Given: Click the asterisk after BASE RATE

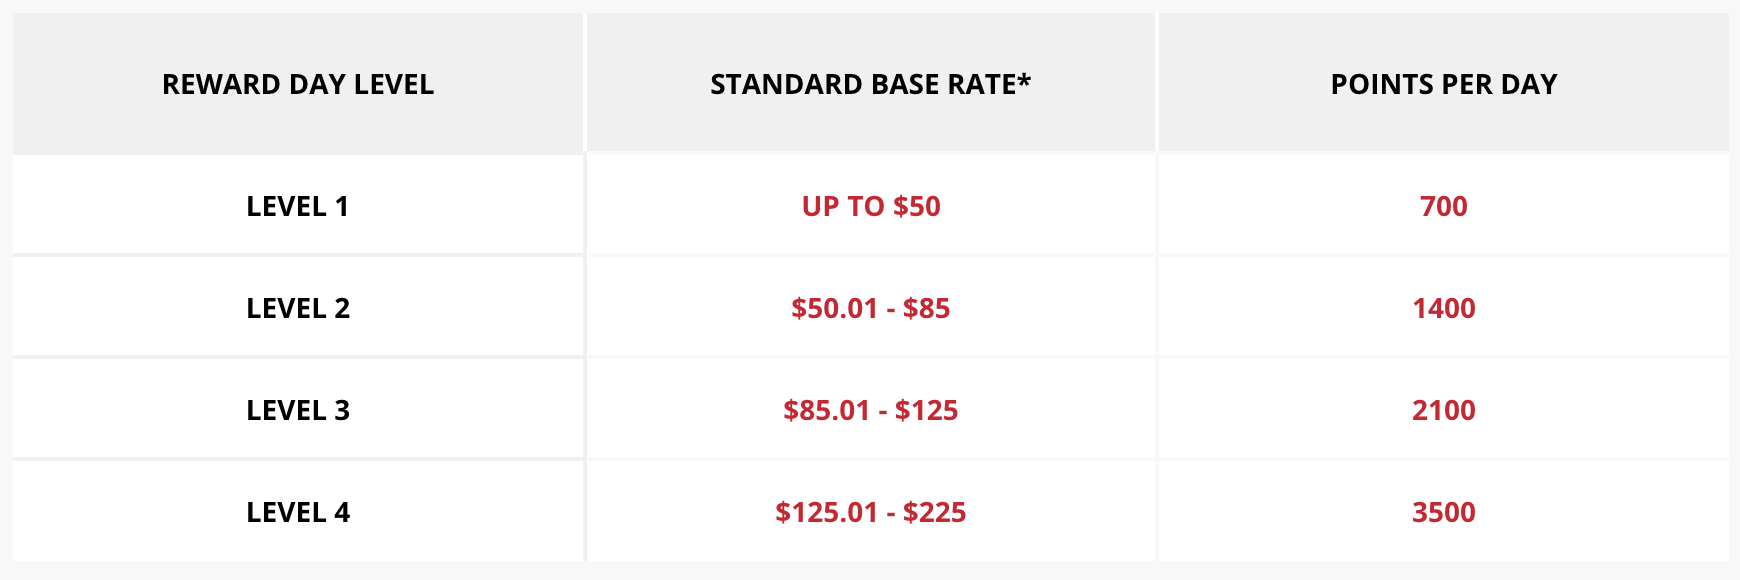Looking at the screenshot, I should coord(1024,78).
